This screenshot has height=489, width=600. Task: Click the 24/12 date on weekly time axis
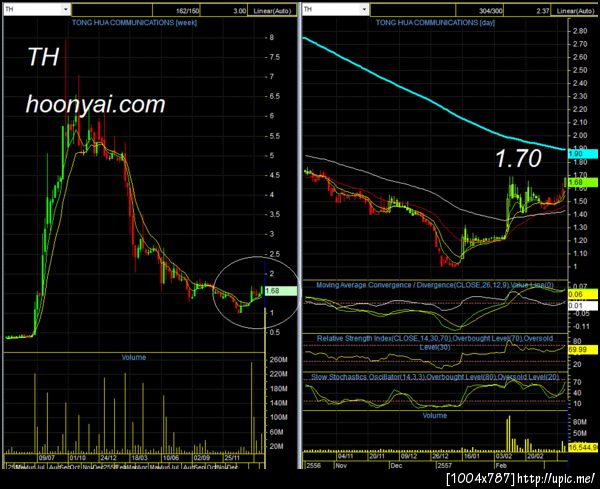click(109, 458)
